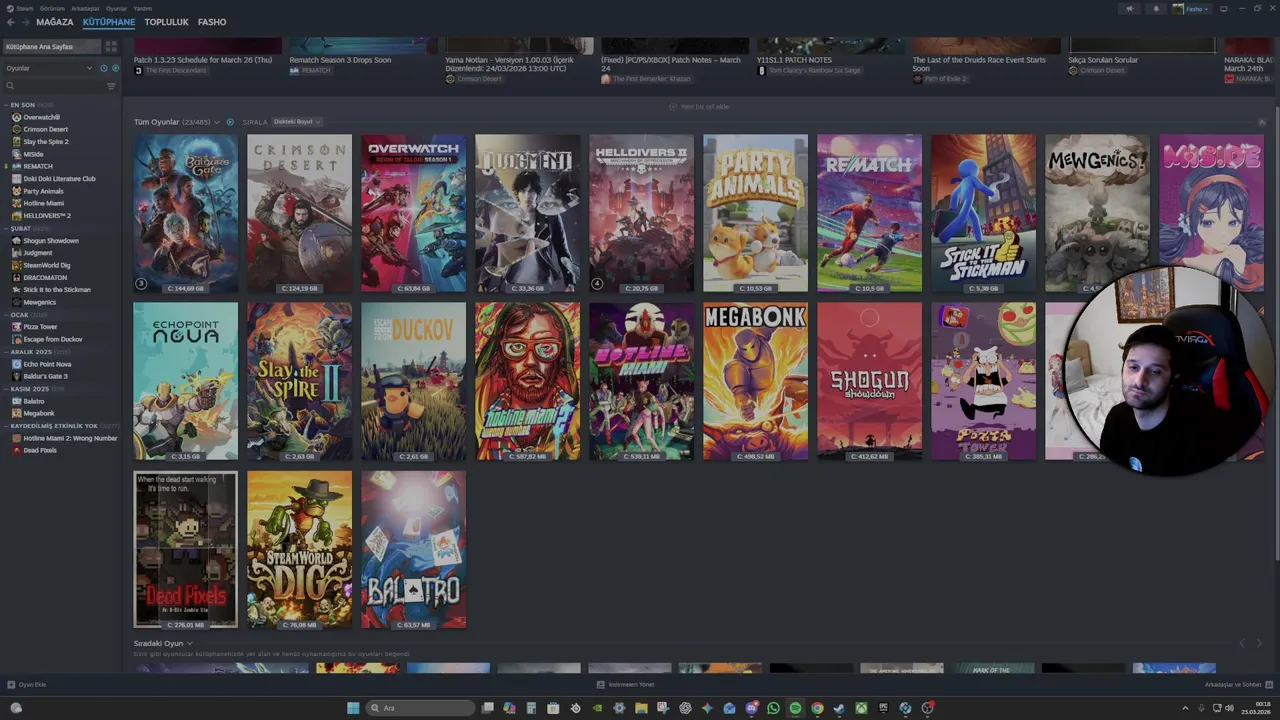Expand the Sıradaki Oyun shelf chevron
Viewport: 1280px width, 720px height.
point(190,644)
